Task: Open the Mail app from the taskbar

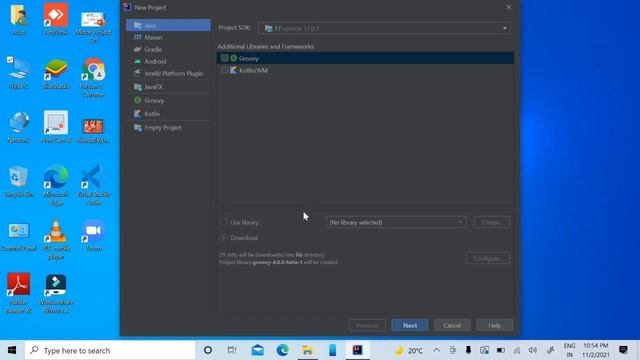Action: click(x=258, y=350)
